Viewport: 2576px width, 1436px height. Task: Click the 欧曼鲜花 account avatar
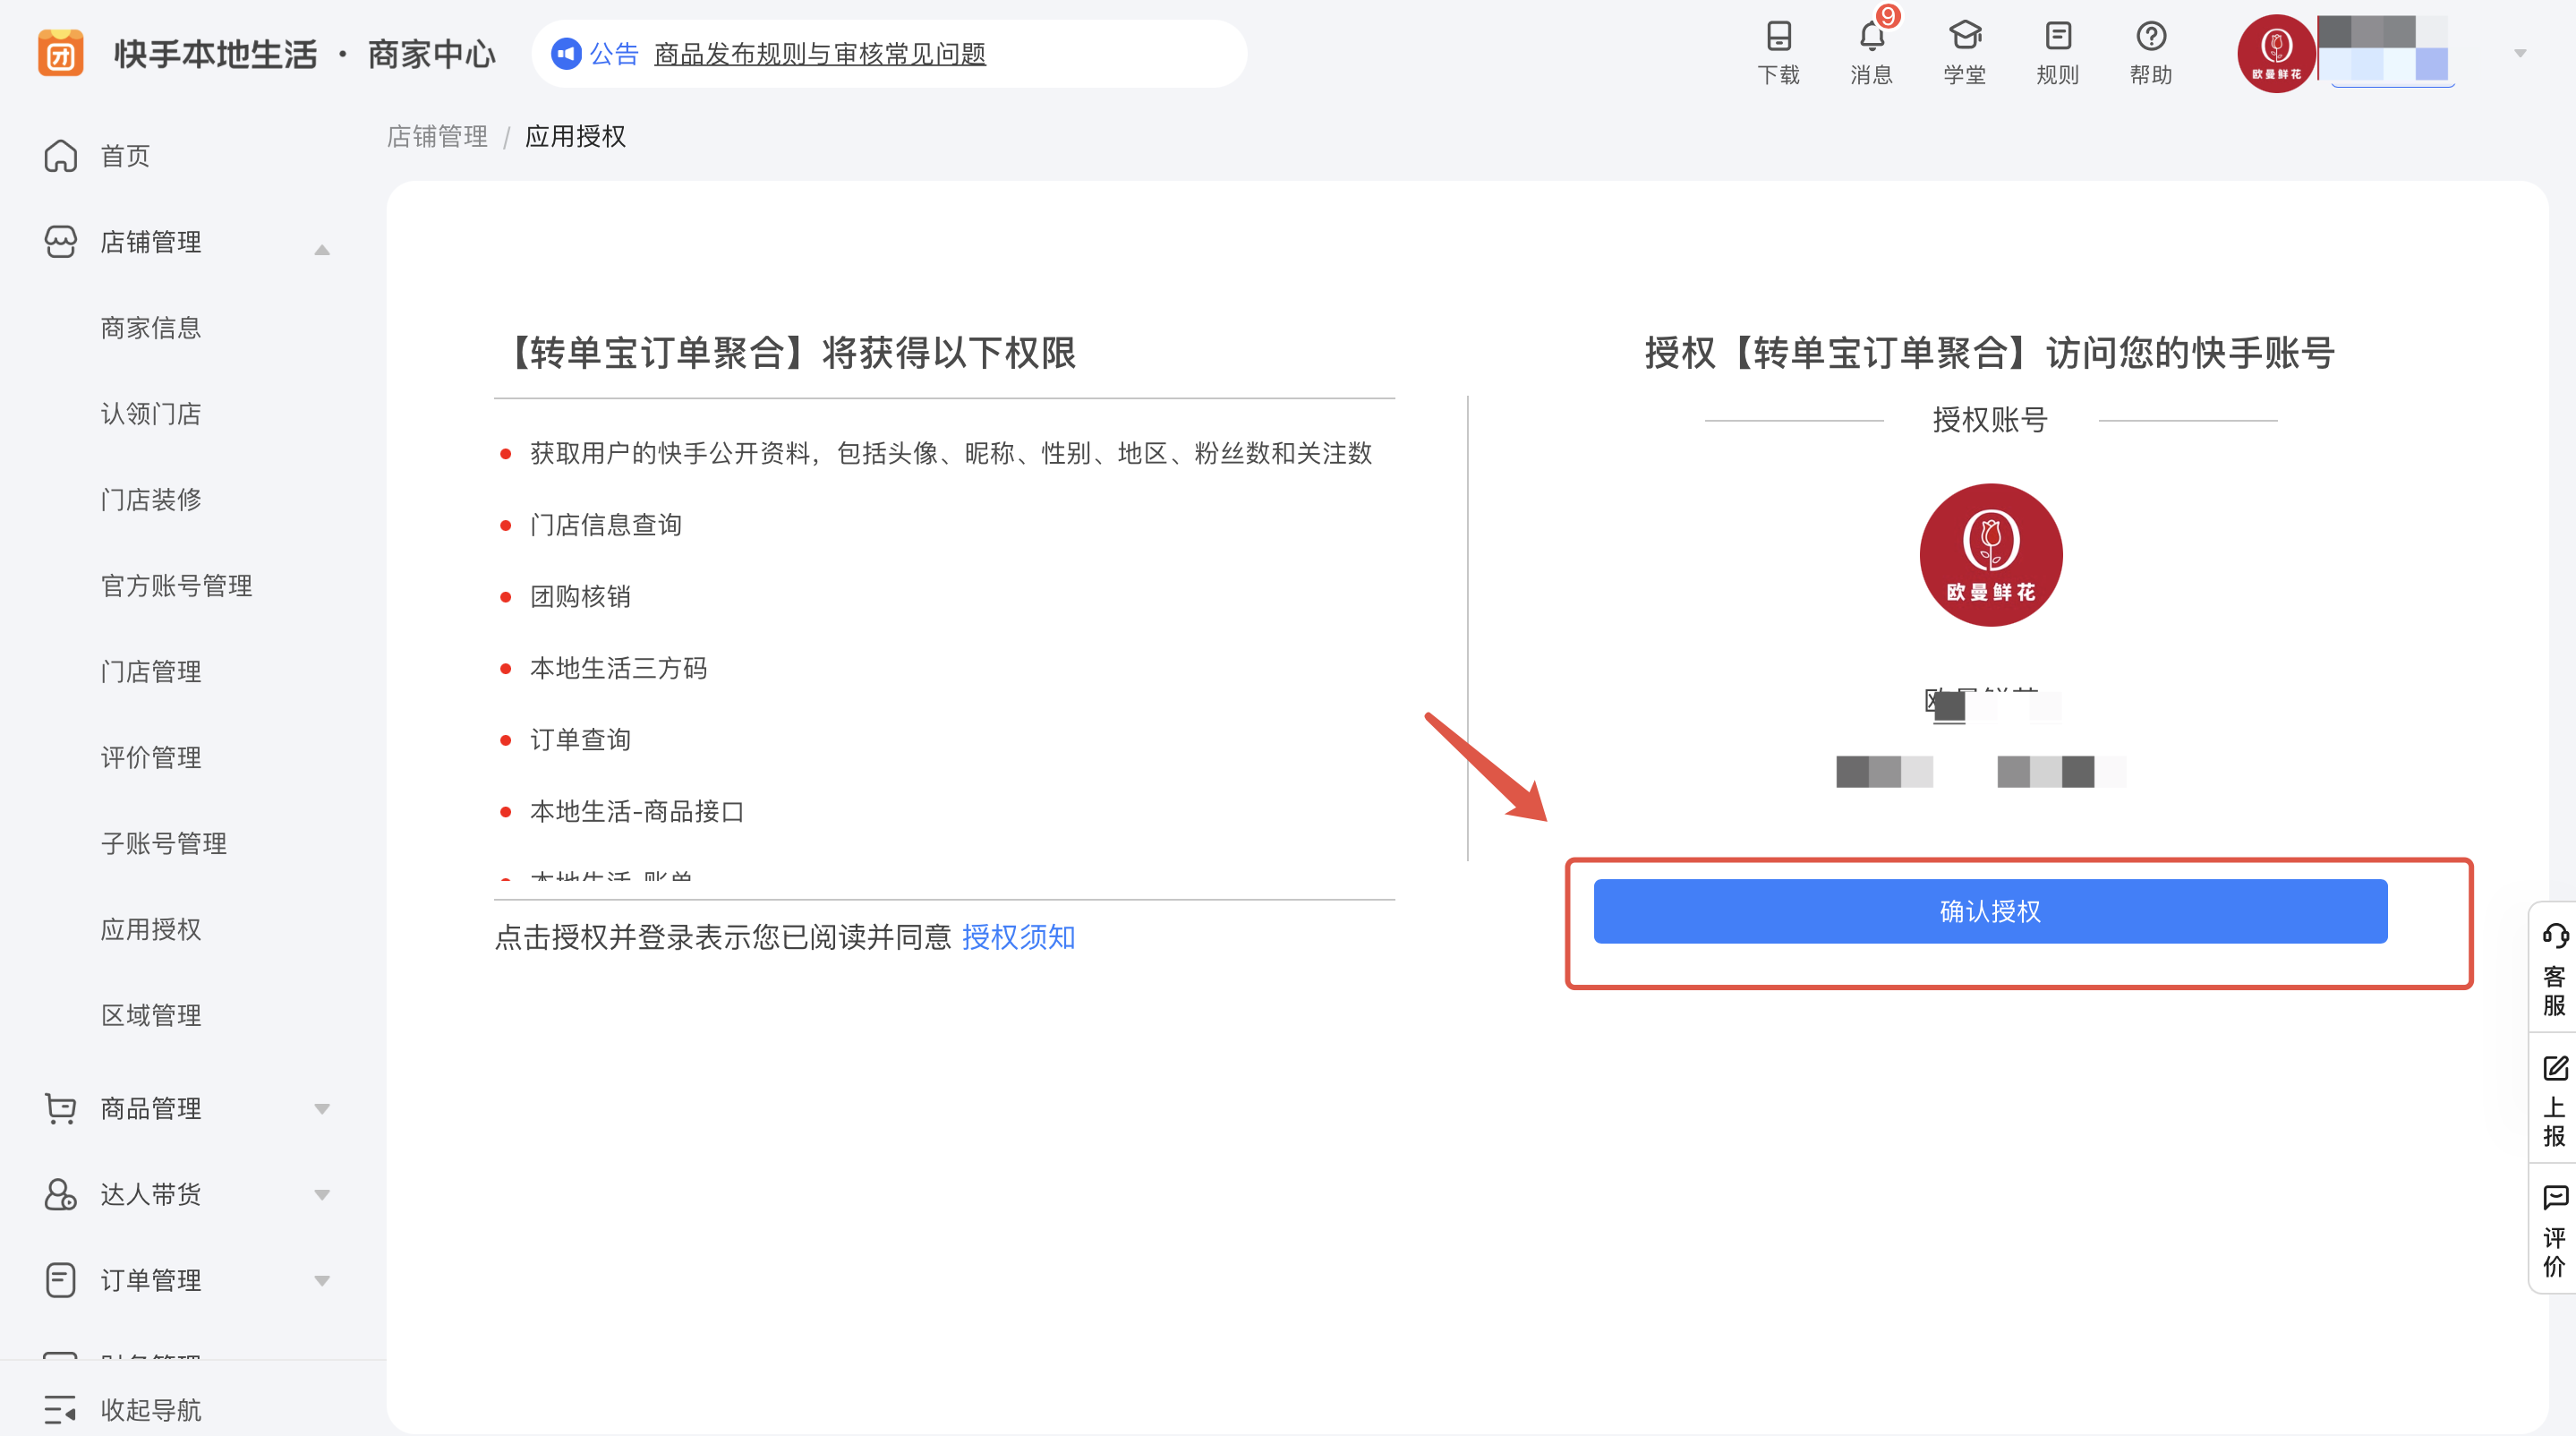point(1990,555)
